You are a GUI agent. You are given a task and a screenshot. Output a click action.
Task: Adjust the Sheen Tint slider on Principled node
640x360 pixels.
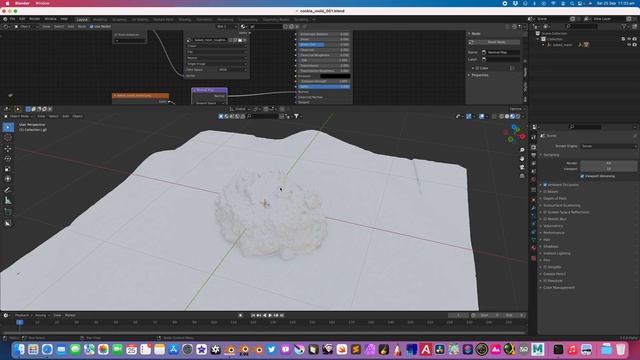click(x=324, y=44)
